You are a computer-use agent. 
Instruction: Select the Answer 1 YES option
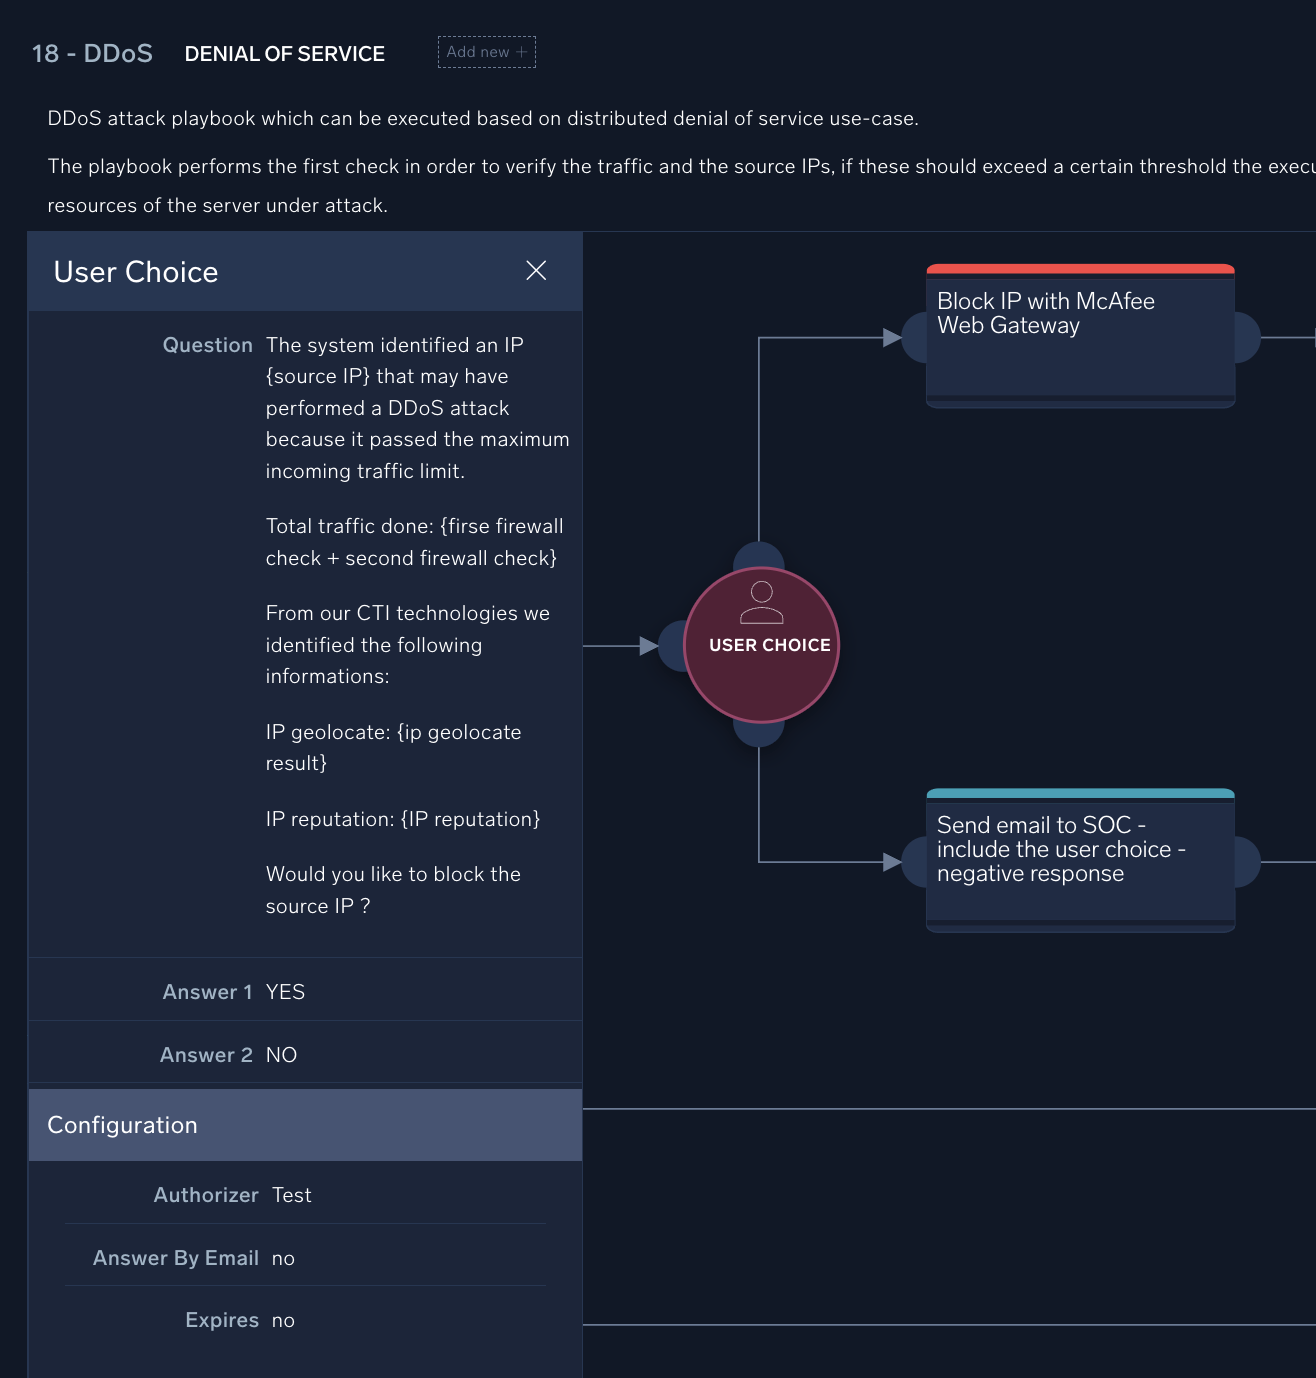pyautogui.click(x=285, y=991)
